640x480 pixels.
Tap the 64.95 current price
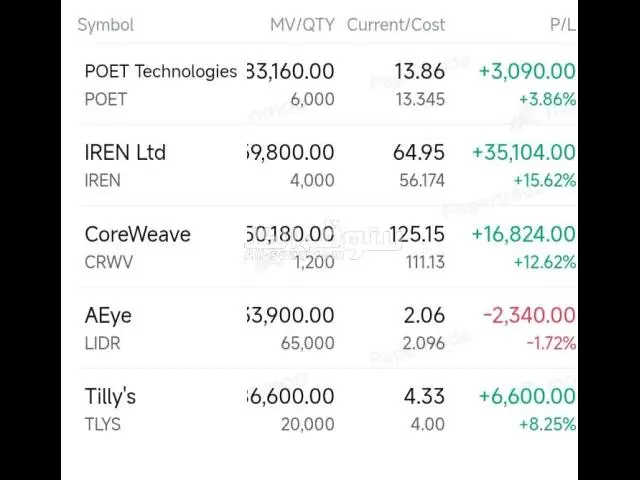pos(419,153)
